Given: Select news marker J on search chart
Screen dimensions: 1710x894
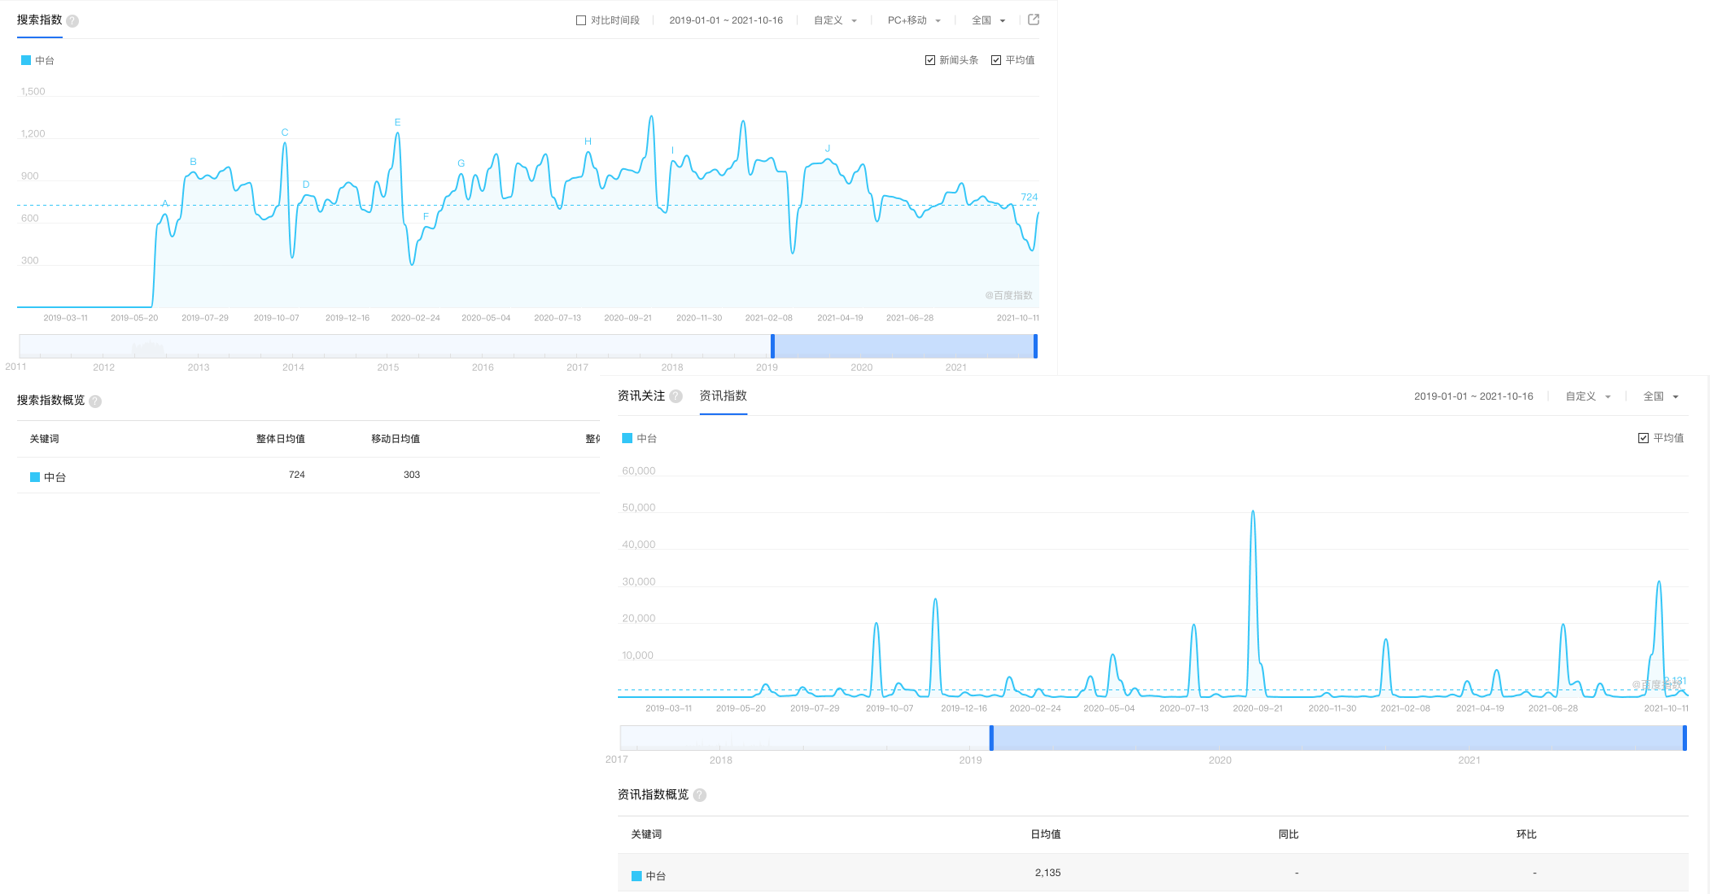Looking at the screenshot, I should (827, 149).
